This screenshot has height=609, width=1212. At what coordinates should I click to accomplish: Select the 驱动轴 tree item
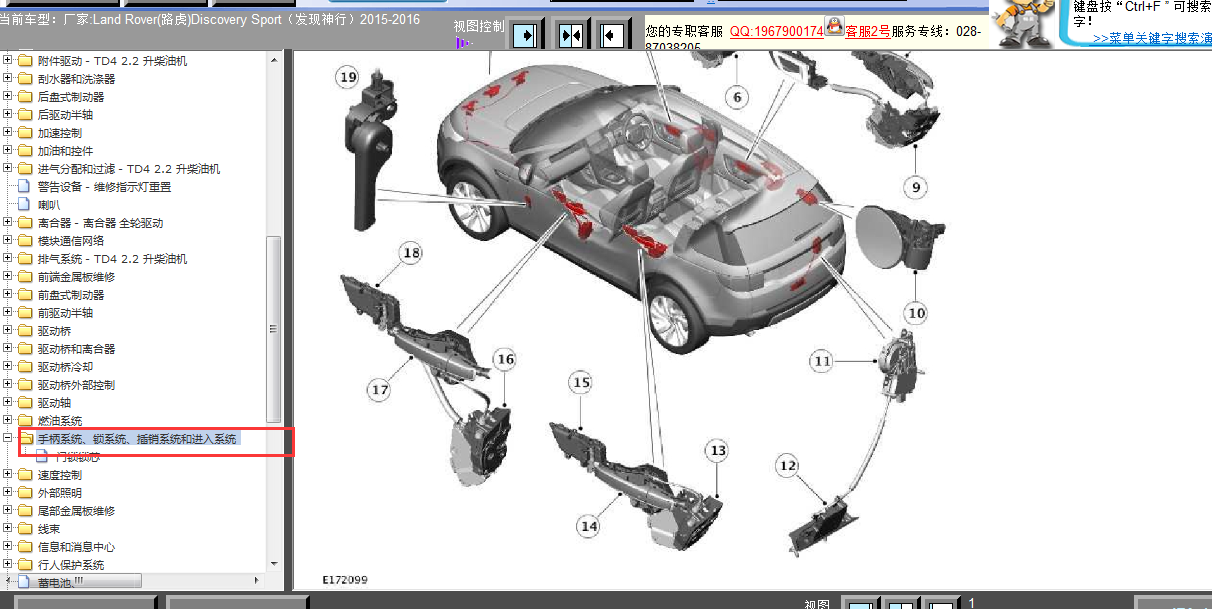pyautogui.click(x=54, y=403)
